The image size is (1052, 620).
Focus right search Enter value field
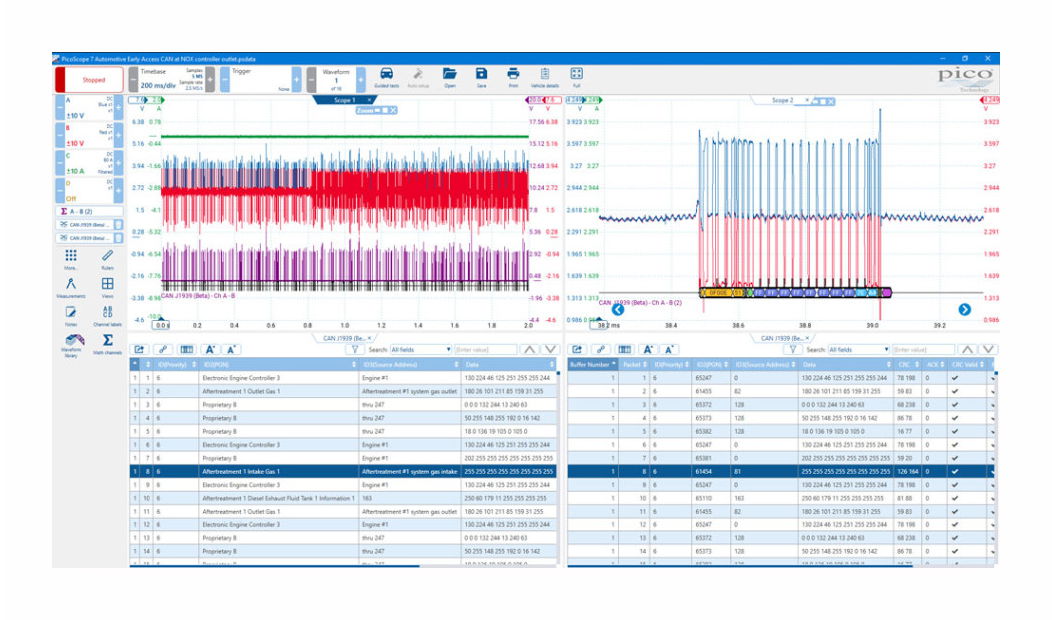923,350
